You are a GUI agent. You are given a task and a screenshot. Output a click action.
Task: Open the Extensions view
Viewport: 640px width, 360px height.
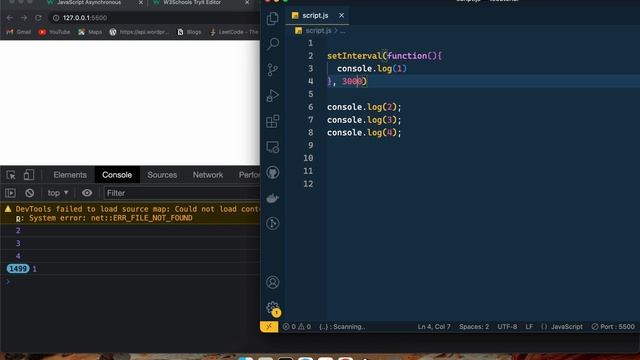point(272,121)
